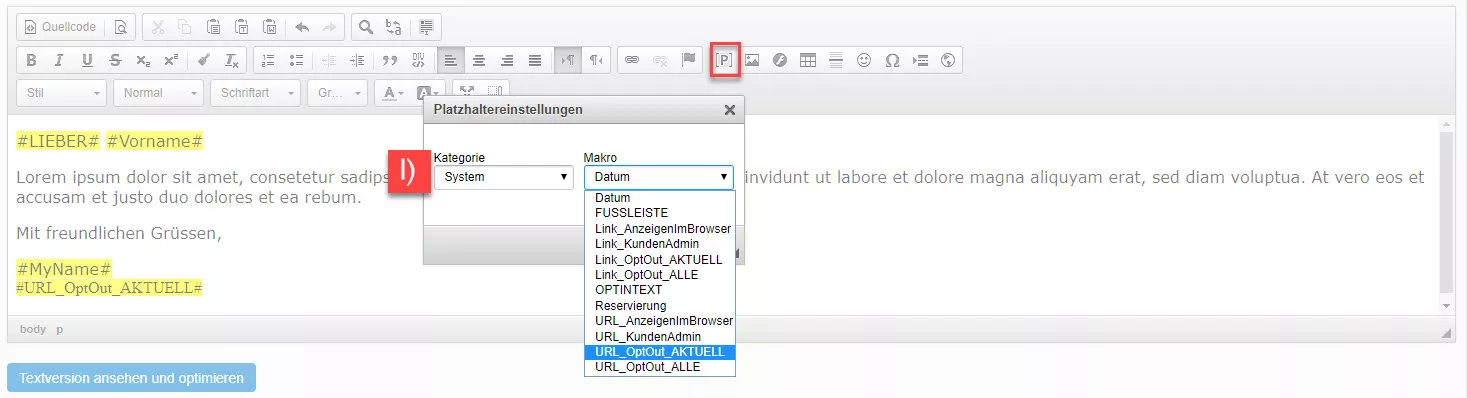Open the Gr... font size dropdown
Image resolution: width=1467 pixels, height=398 pixels.
click(337, 93)
